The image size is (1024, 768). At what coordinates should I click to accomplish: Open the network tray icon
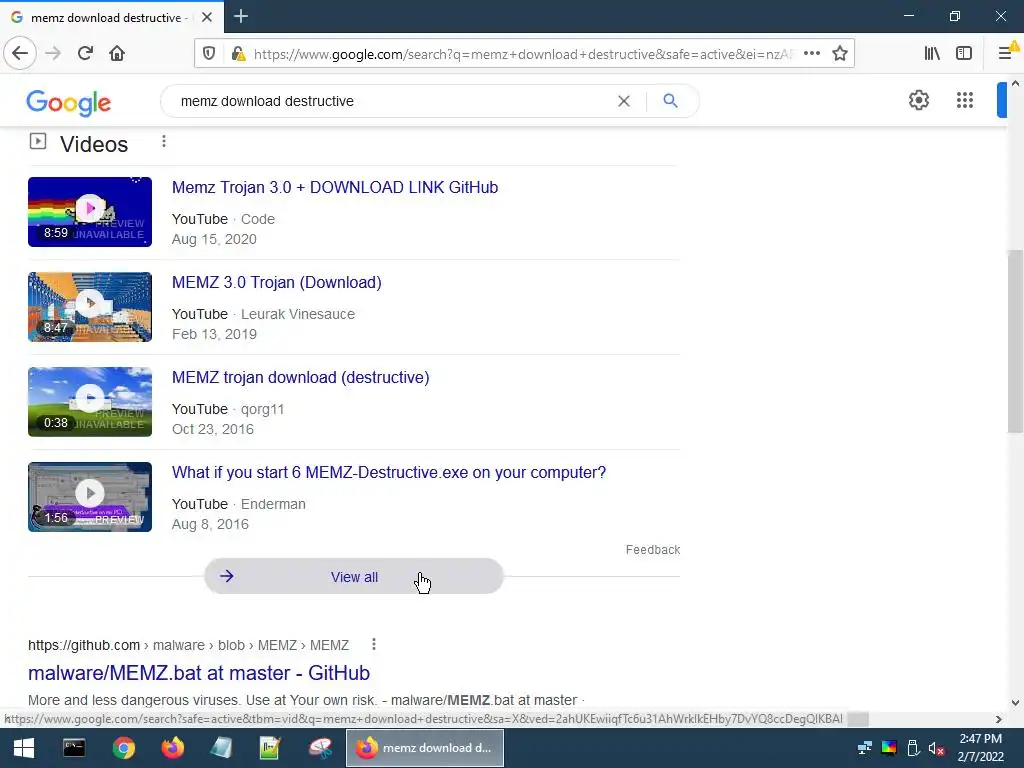[x=865, y=748]
